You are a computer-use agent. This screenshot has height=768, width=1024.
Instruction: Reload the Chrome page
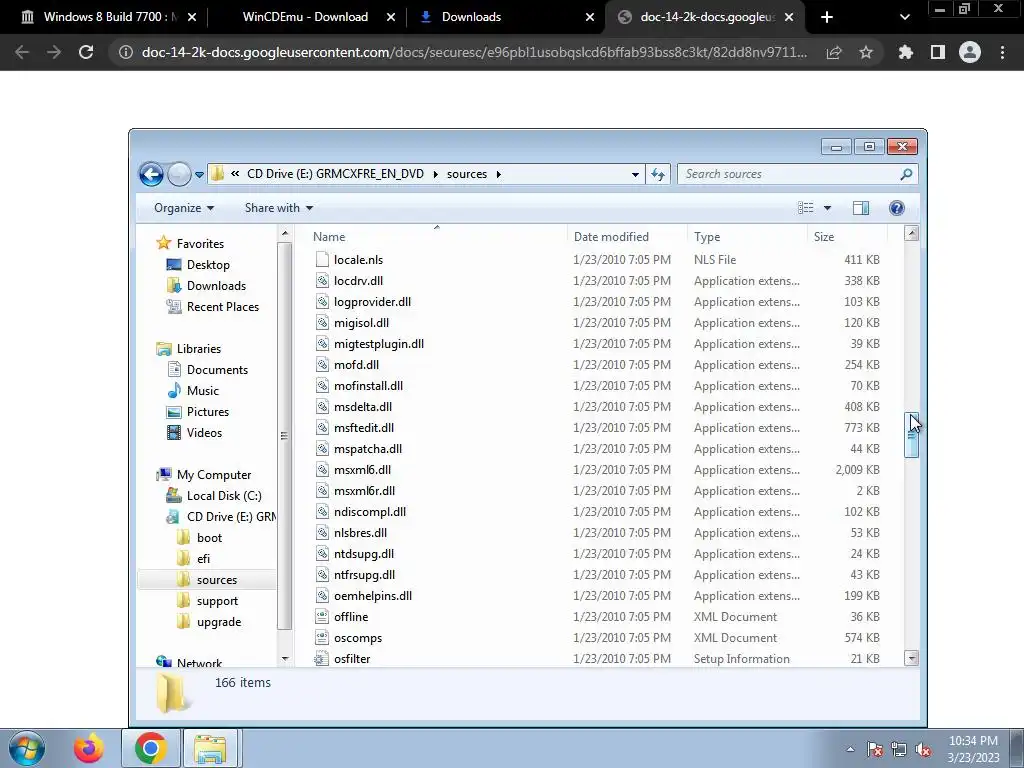coord(86,52)
